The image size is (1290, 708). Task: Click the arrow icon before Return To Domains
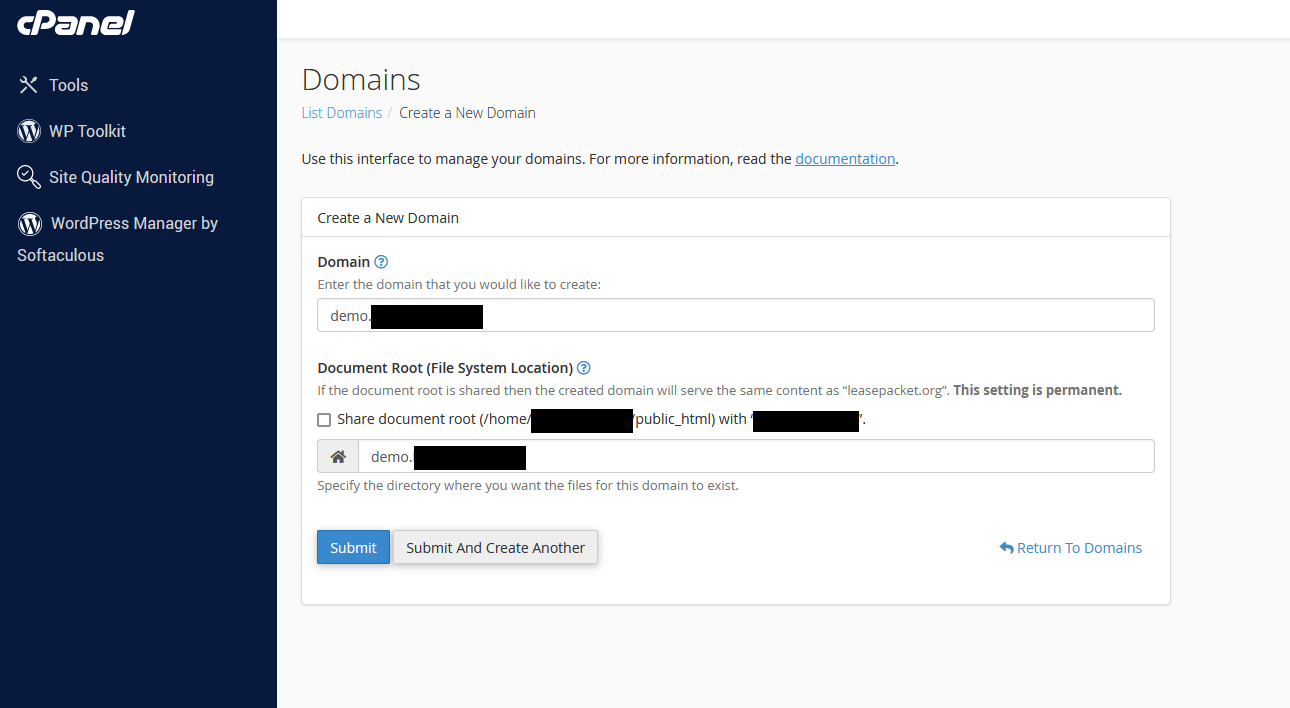point(1006,548)
